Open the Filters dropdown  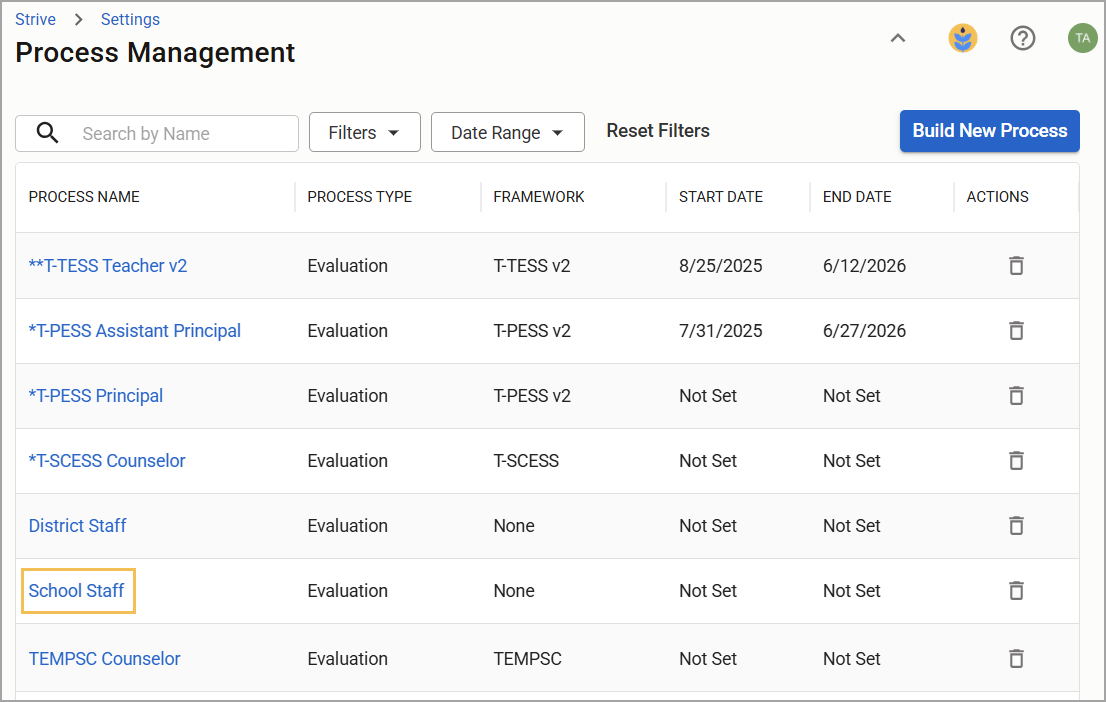365,132
